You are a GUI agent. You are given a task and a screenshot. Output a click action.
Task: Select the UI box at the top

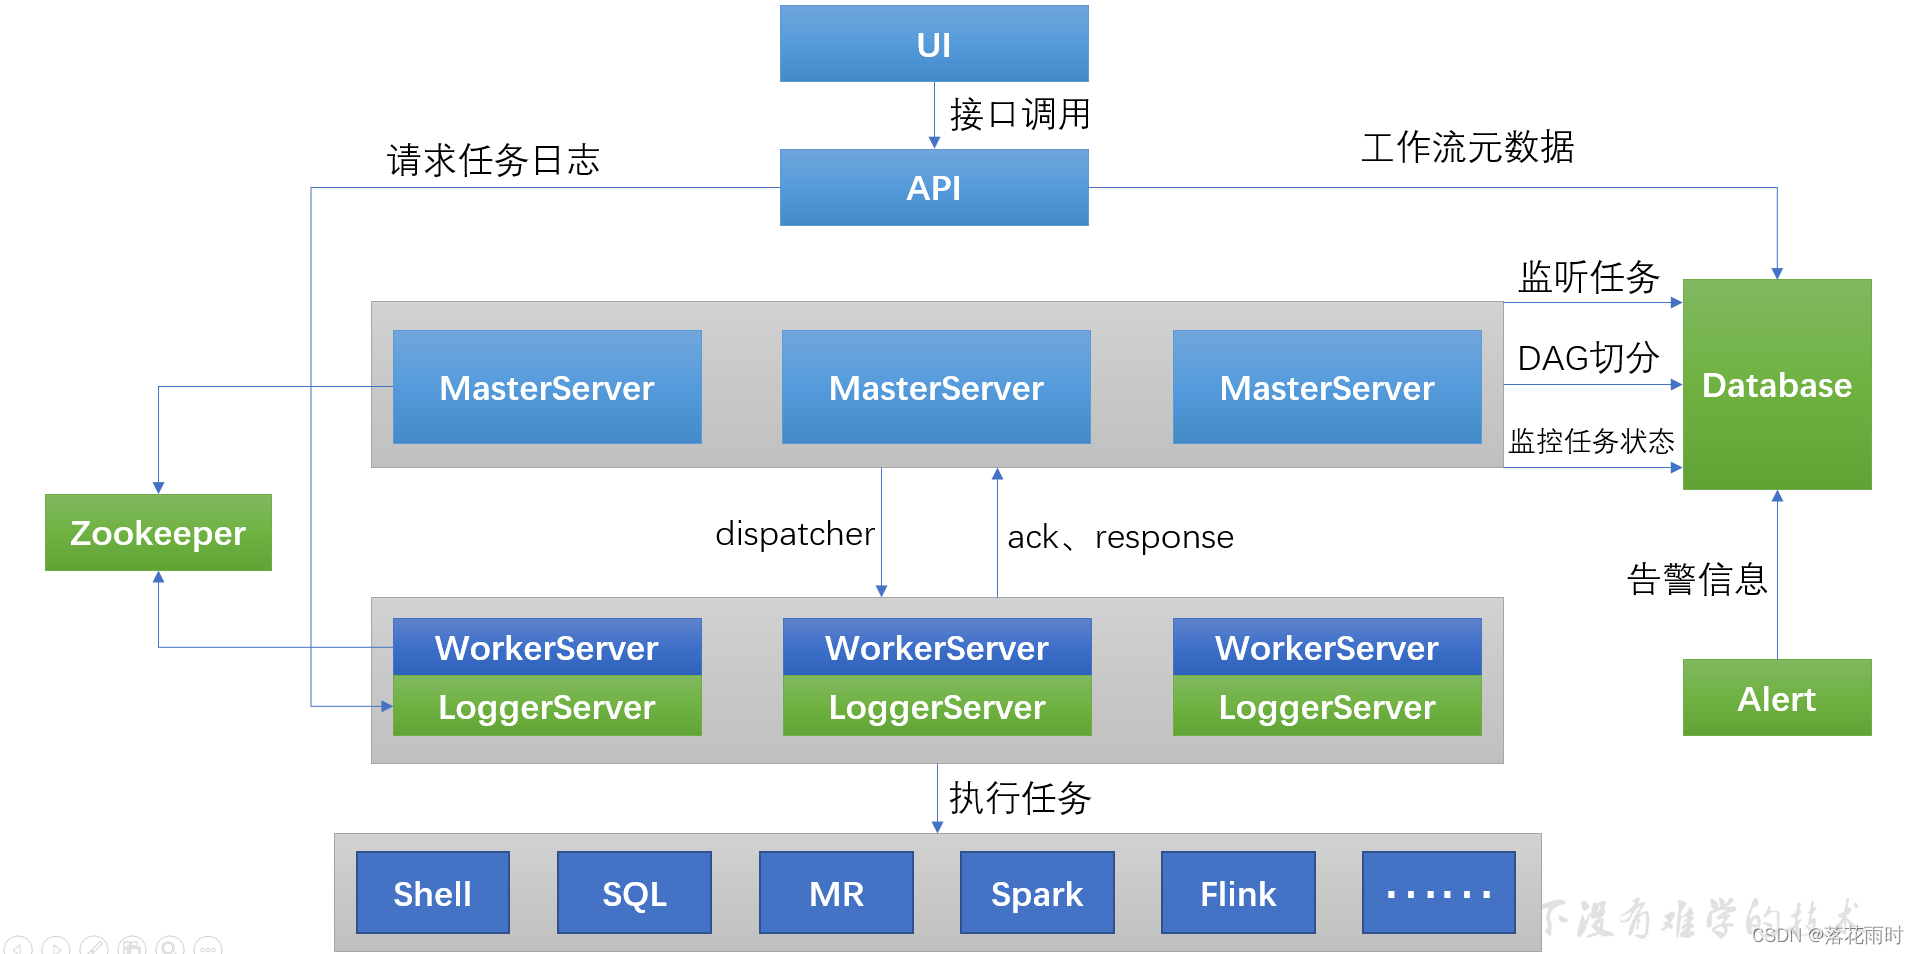pyautogui.click(x=933, y=43)
